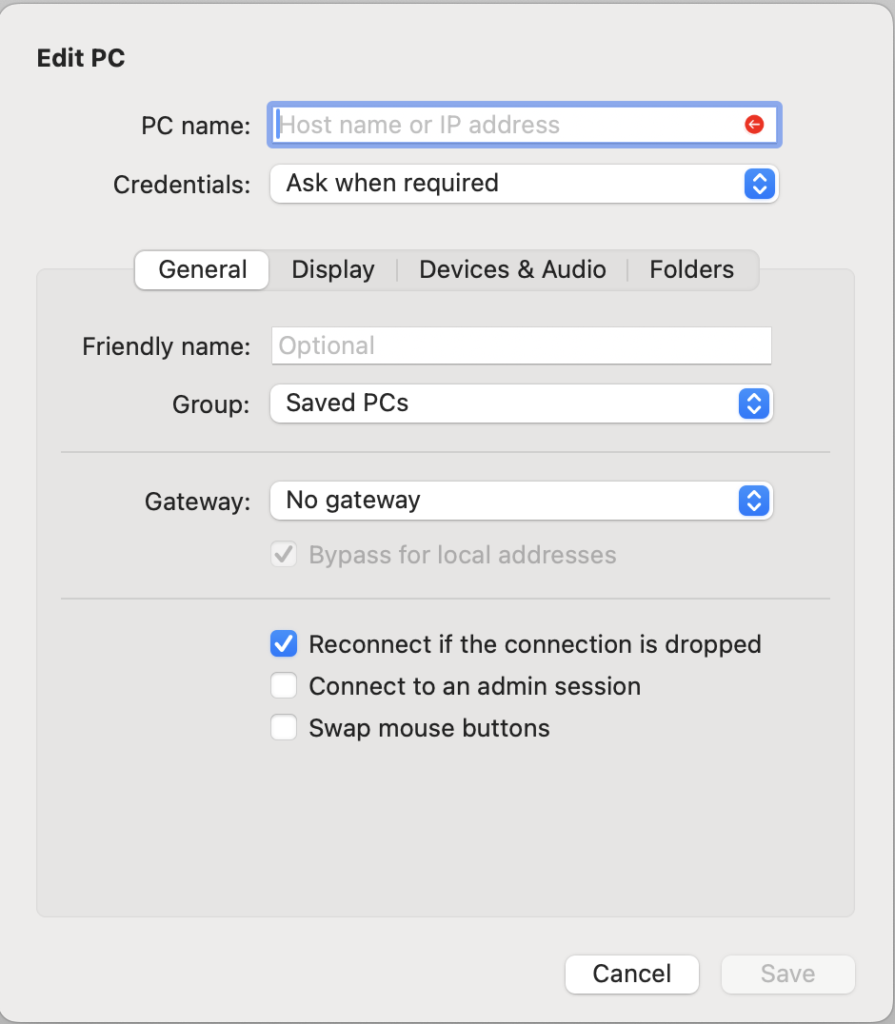This screenshot has width=895, height=1024.
Task: Toggle Reconnect if the connection is dropped
Action: click(x=284, y=644)
